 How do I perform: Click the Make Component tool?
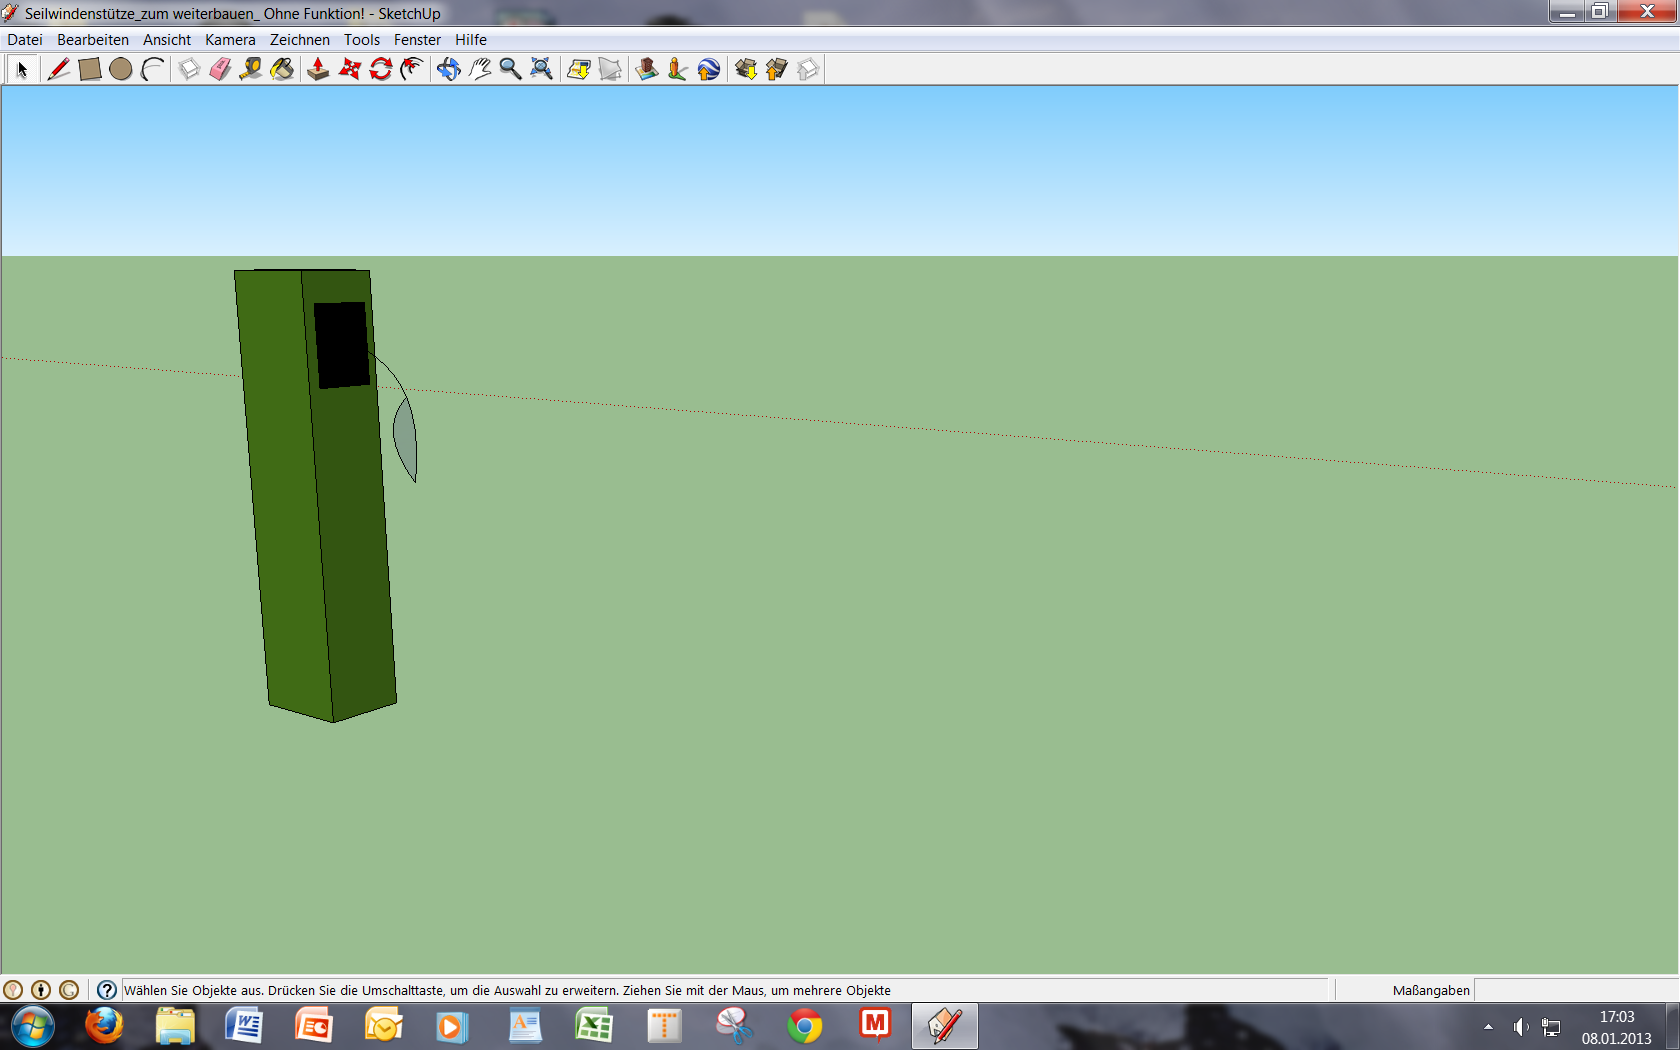pyautogui.click(x=189, y=69)
